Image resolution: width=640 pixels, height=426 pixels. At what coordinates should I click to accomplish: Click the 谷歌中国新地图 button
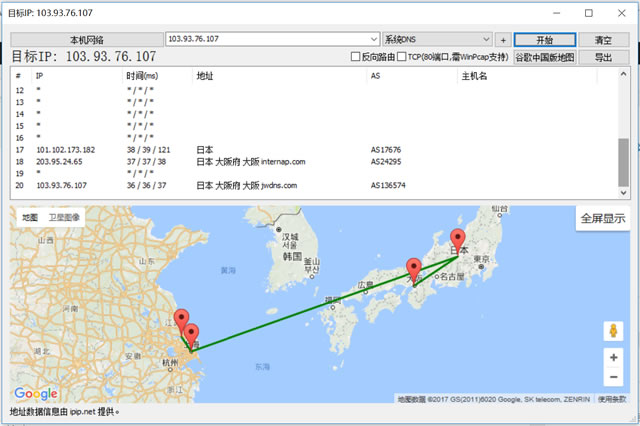pos(545,58)
